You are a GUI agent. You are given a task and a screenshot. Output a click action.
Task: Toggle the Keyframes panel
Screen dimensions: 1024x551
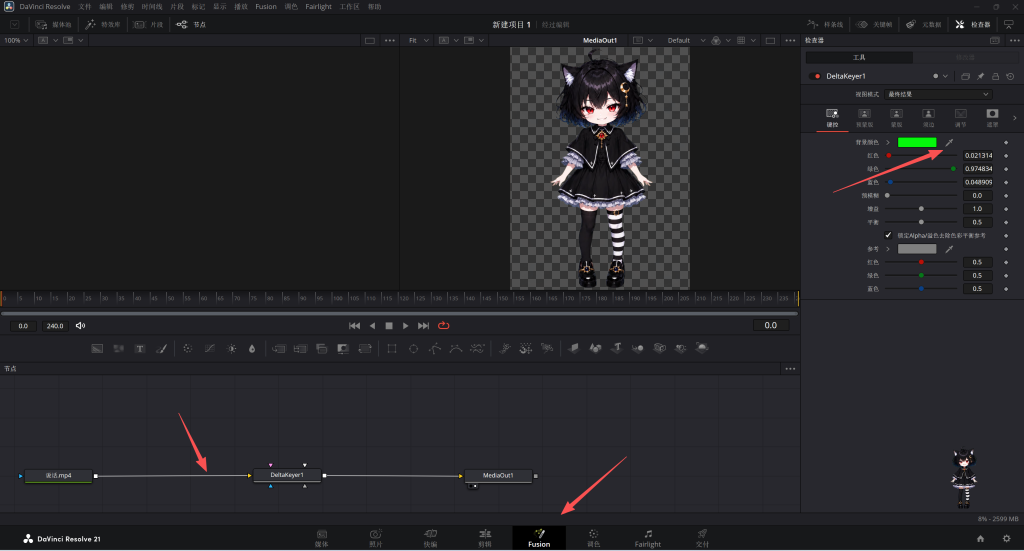tap(874, 24)
